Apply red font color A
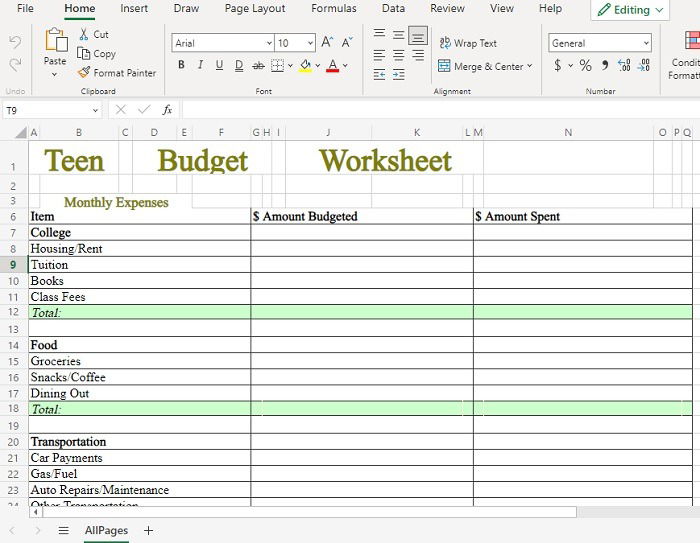The height and width of the screenshot is (543, 700). [333, 66]
